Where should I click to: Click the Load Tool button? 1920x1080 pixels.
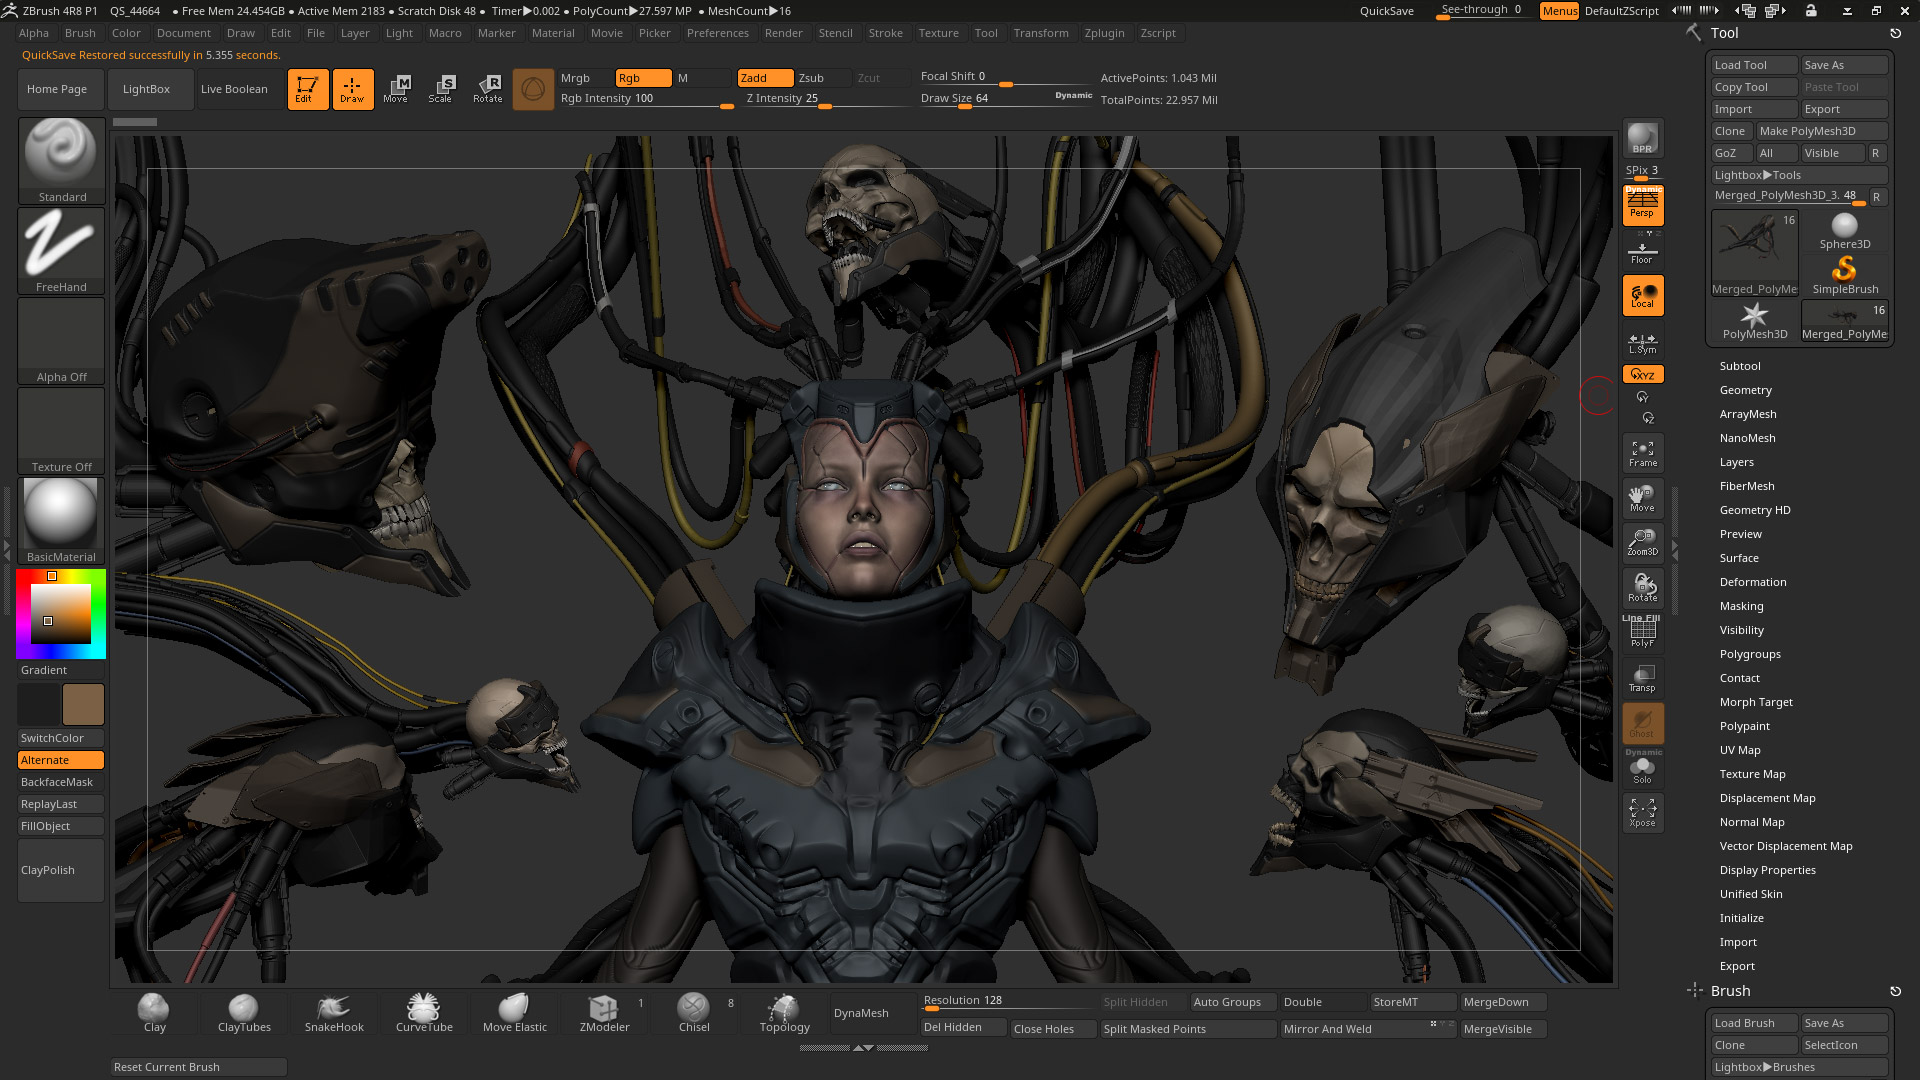1754,65
